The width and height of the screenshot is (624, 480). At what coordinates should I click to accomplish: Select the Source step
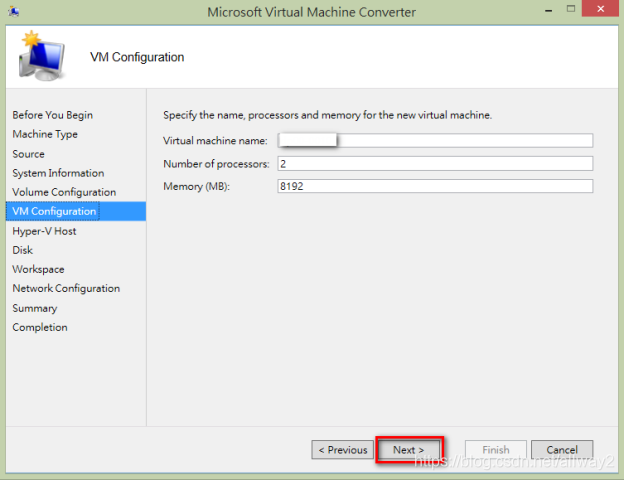(28, 154)
